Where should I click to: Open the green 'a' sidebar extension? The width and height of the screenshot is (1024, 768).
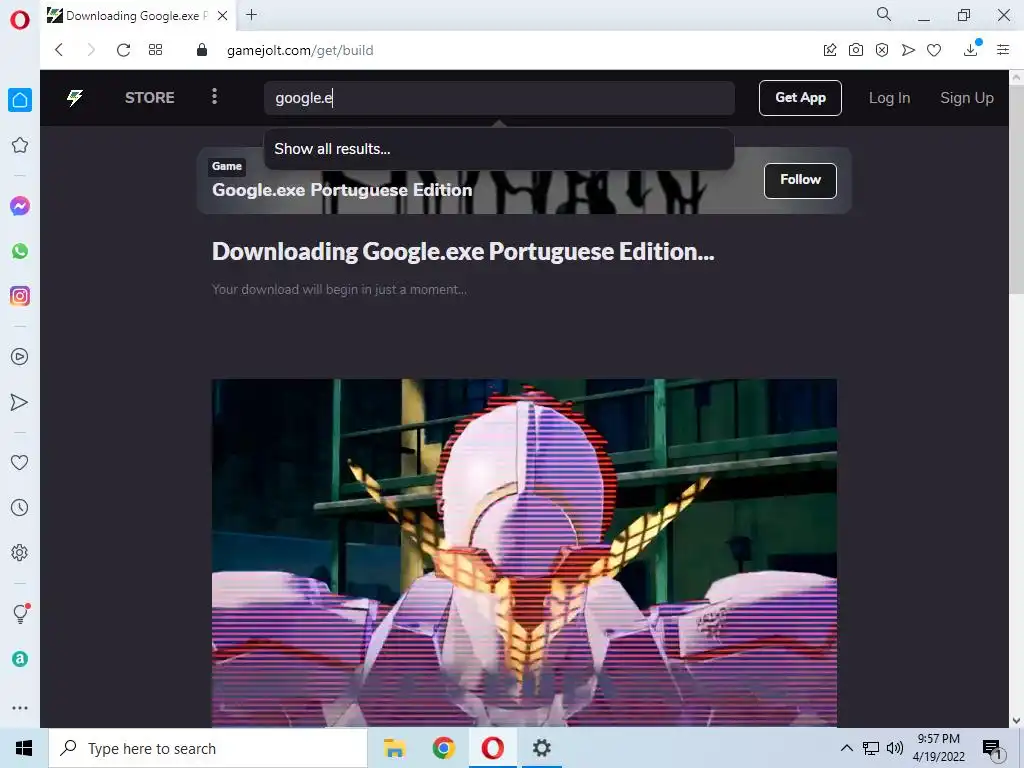(20, 659)
